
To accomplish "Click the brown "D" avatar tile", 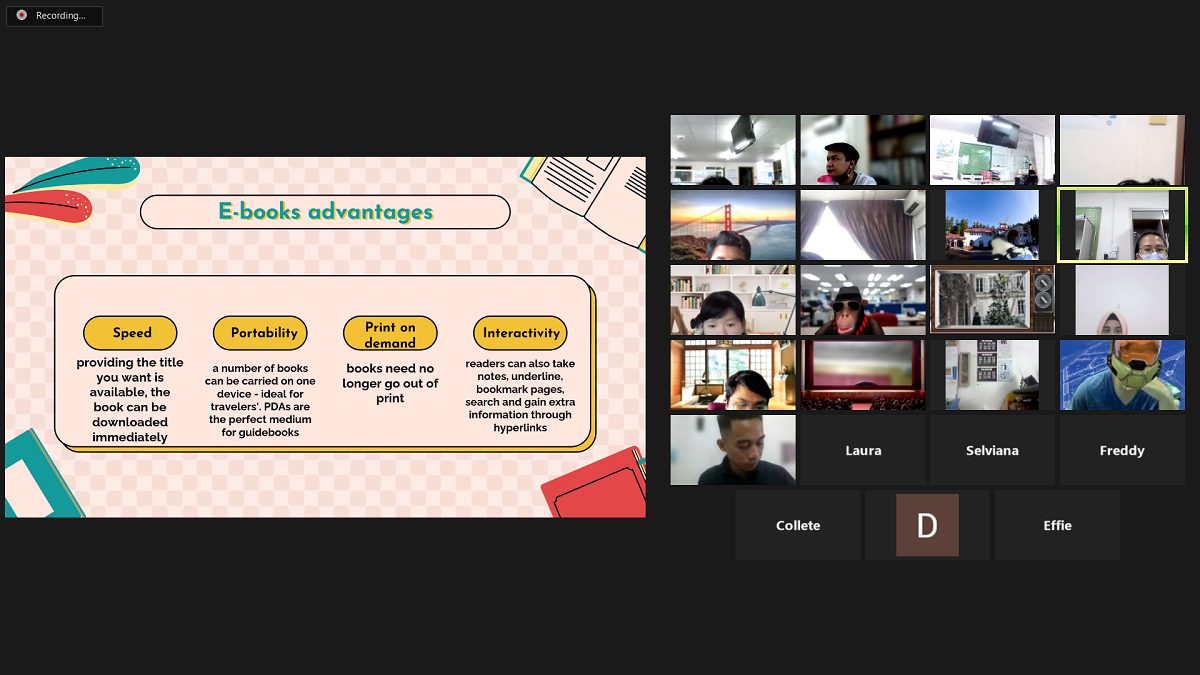I will coord(927,525).
